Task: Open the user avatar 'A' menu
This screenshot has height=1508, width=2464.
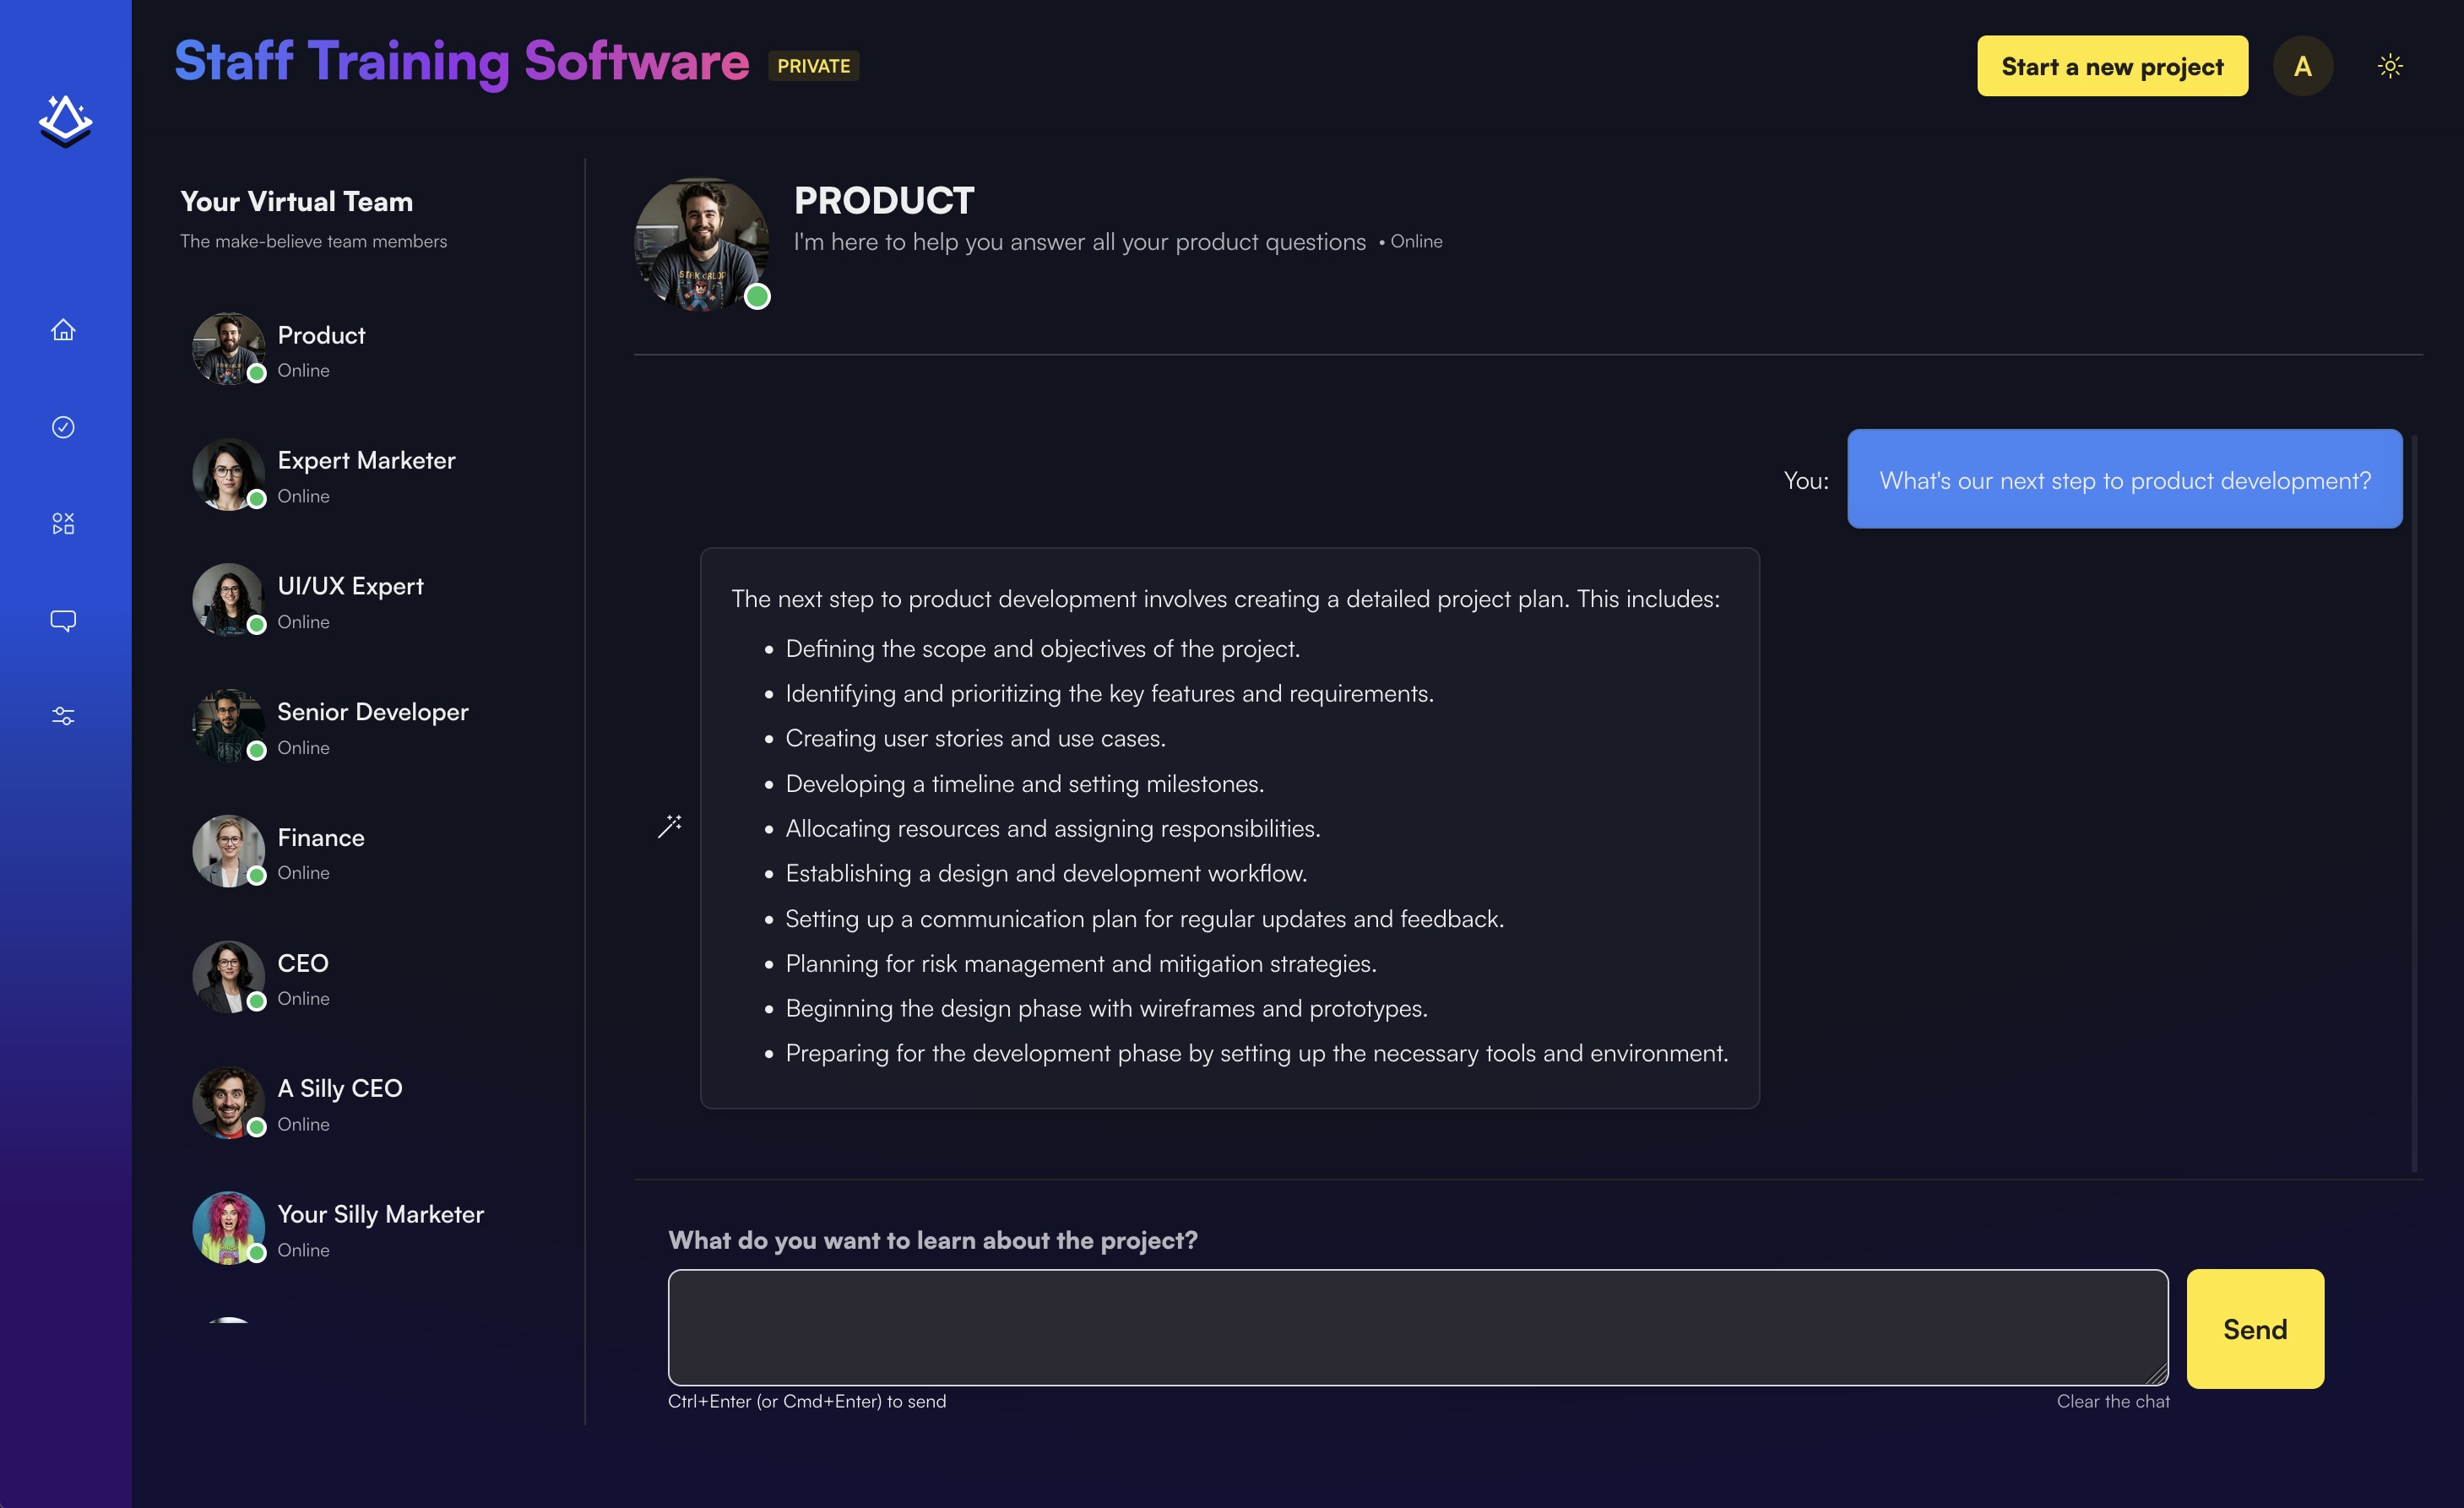Action: (2302, 66)
